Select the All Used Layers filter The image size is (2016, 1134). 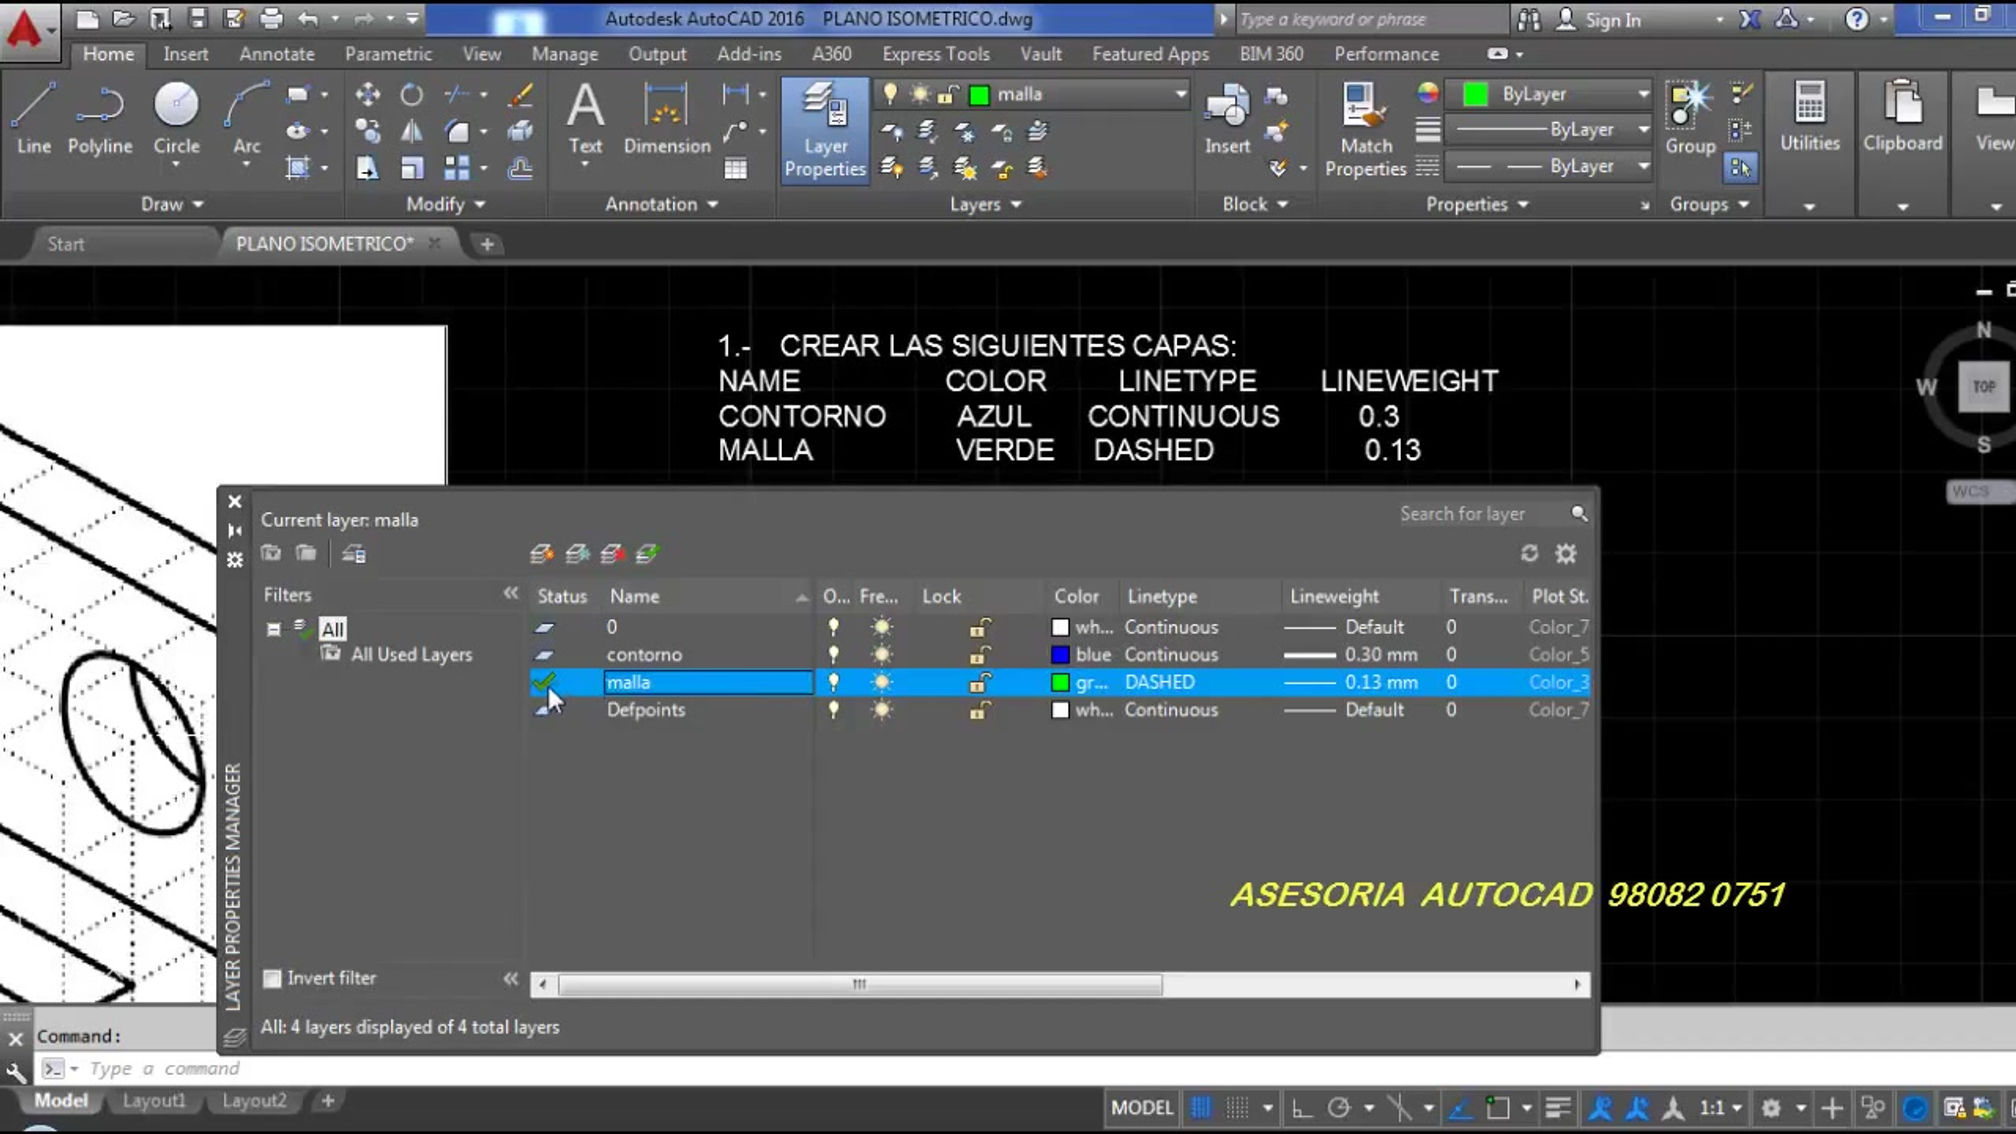pyautogui.click(x=410, y=655)
